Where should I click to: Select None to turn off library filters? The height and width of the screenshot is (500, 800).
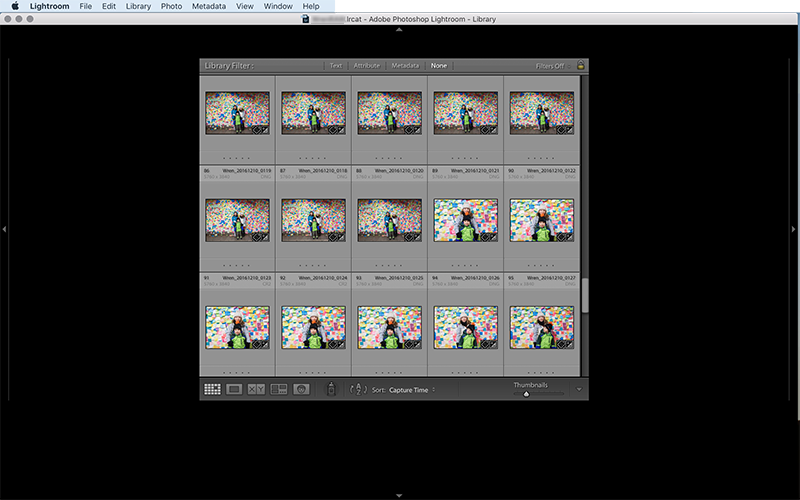pyautogui.click(x=439, y=66)
